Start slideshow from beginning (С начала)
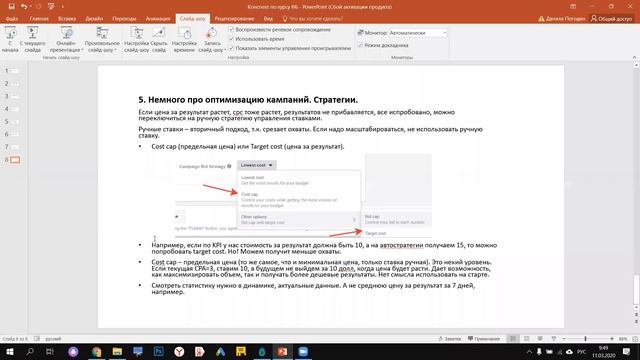The image size is (640, 360). pos(10,39)
